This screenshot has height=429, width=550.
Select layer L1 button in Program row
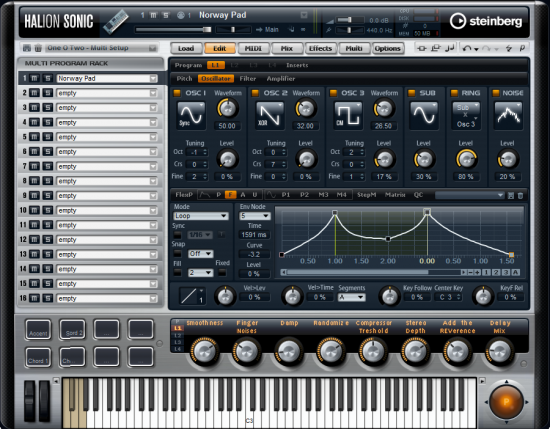pos(215,65)
